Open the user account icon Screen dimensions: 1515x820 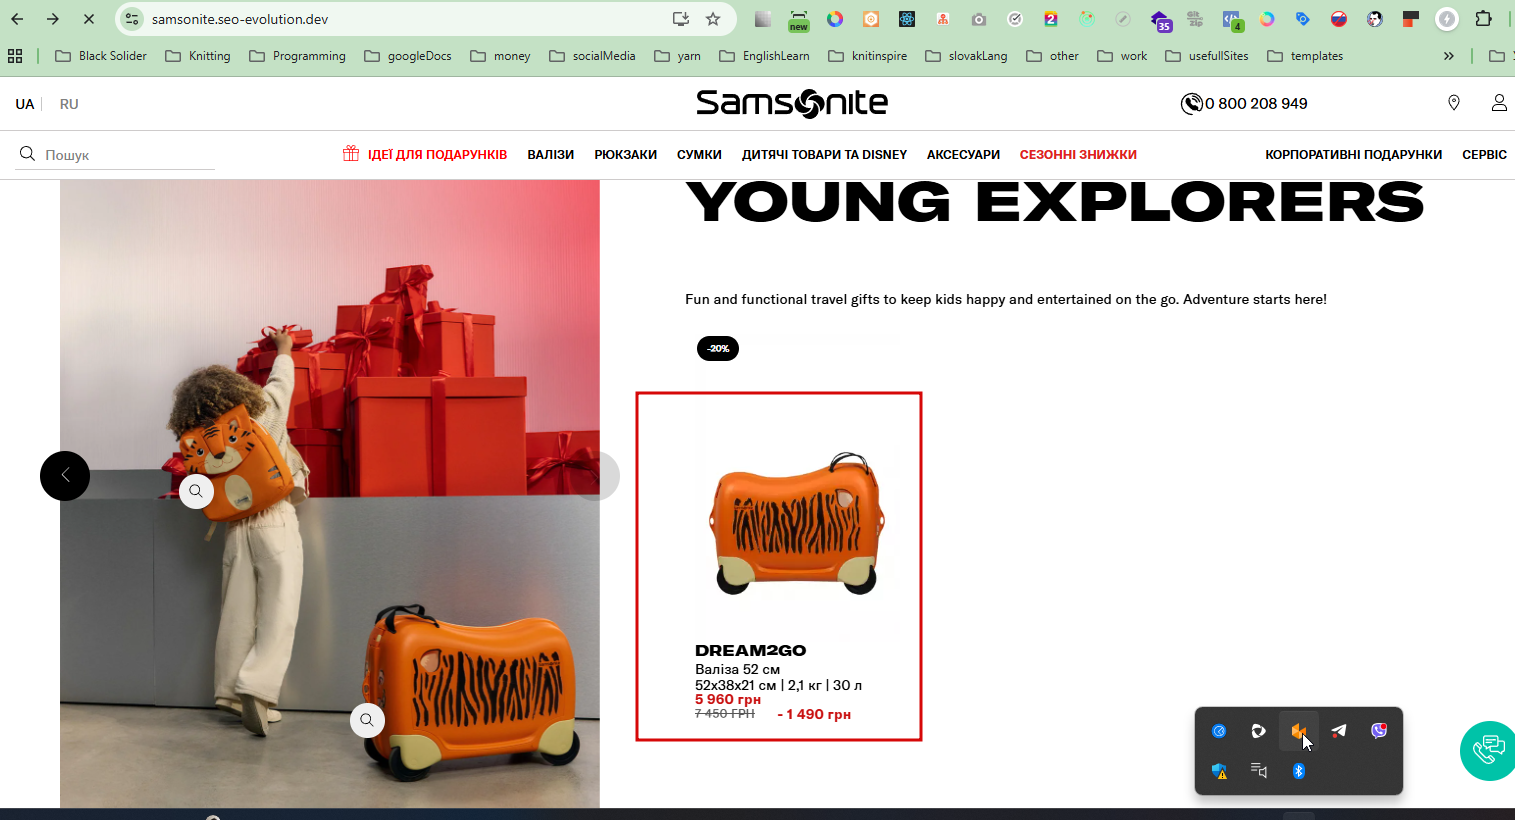point(1499,103)
